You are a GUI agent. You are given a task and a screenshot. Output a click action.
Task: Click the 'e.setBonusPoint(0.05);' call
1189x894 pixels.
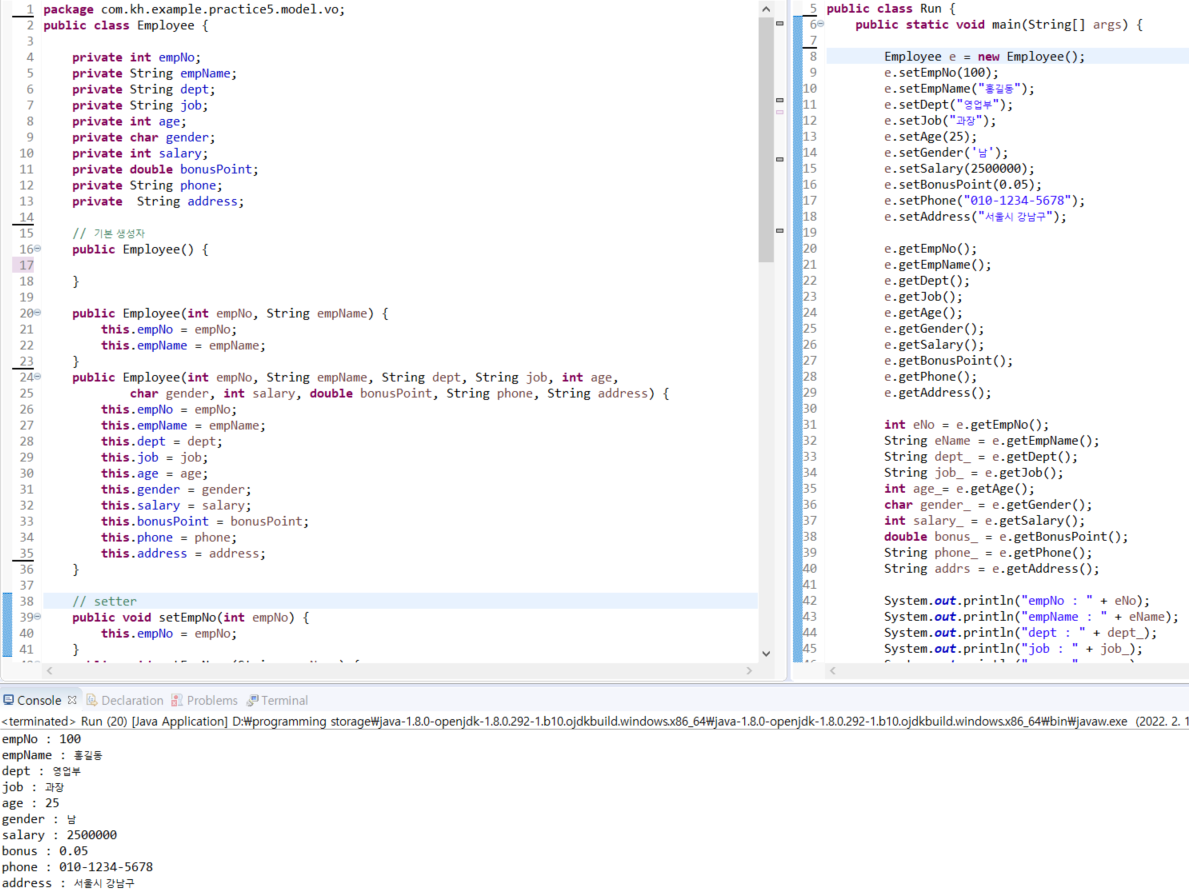click(963, 185)
